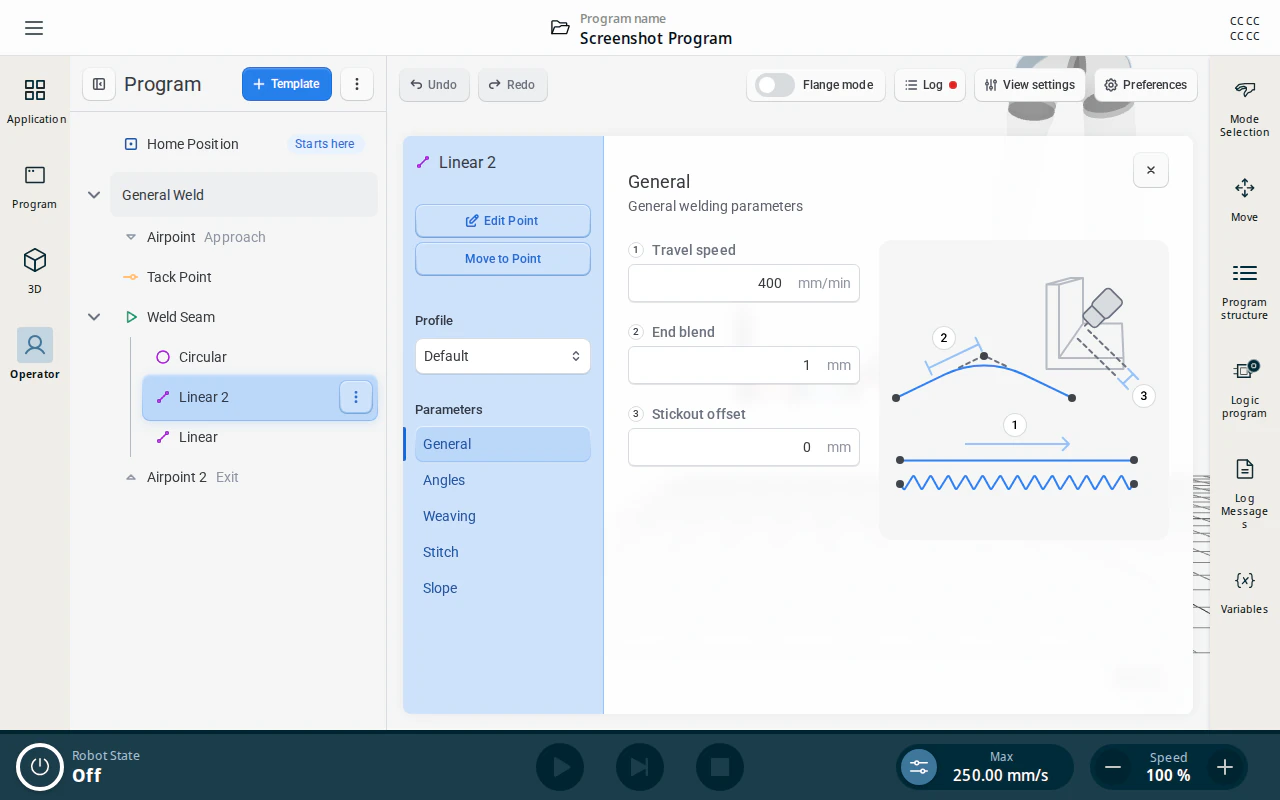Click the End blend input field
The width and height of the screenshot is (1280, 800).
click(744, 365)
